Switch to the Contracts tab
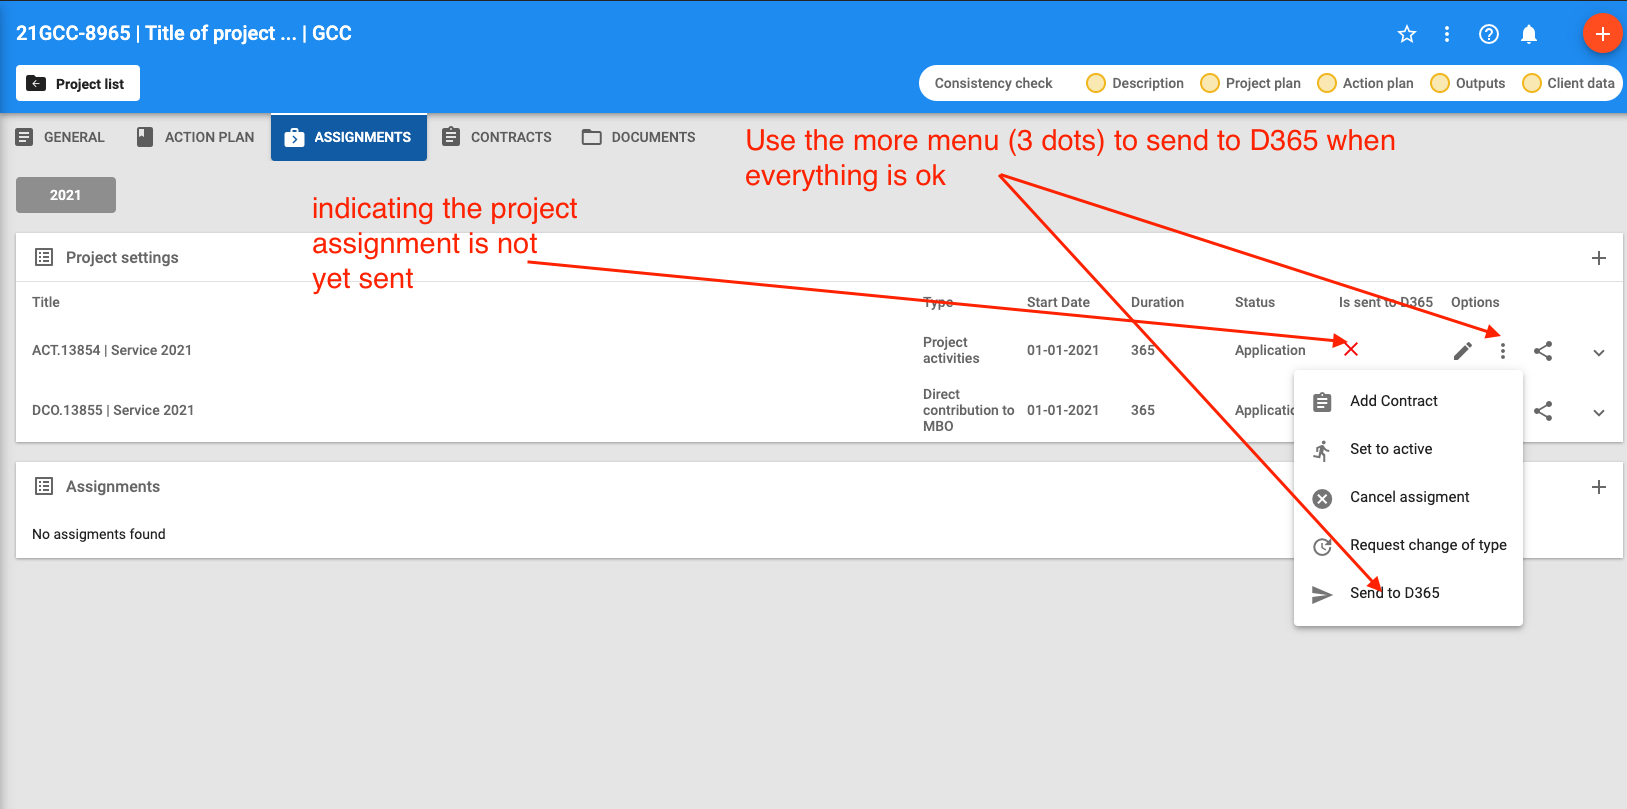 tap(497, 137)
